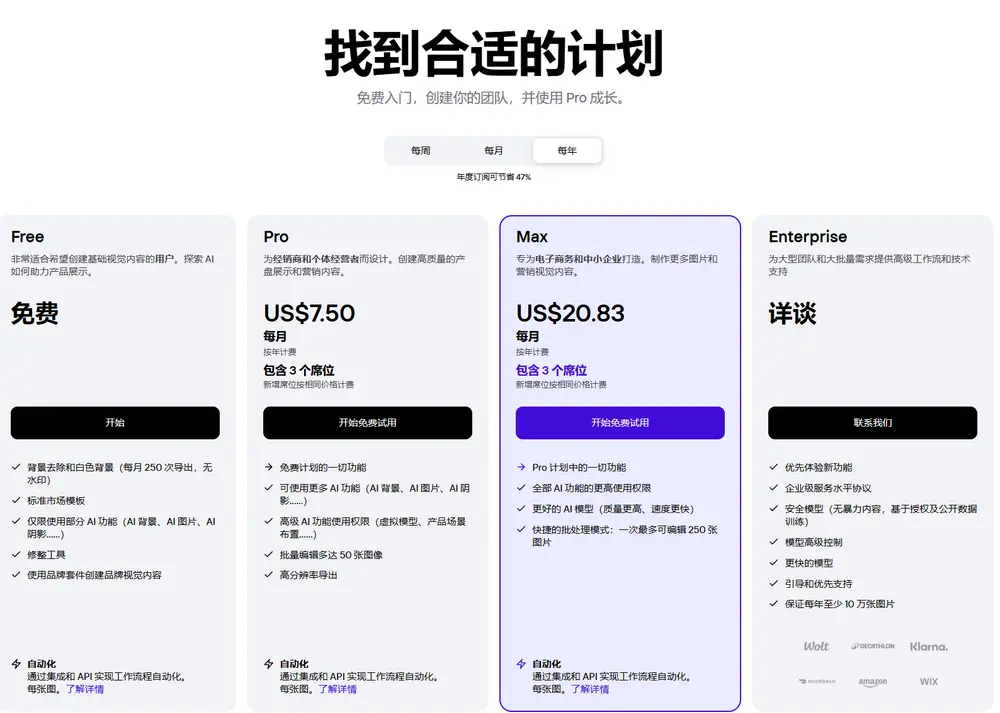Click 联系我们 on the Enterprise plan

click(x=872, y=423)
